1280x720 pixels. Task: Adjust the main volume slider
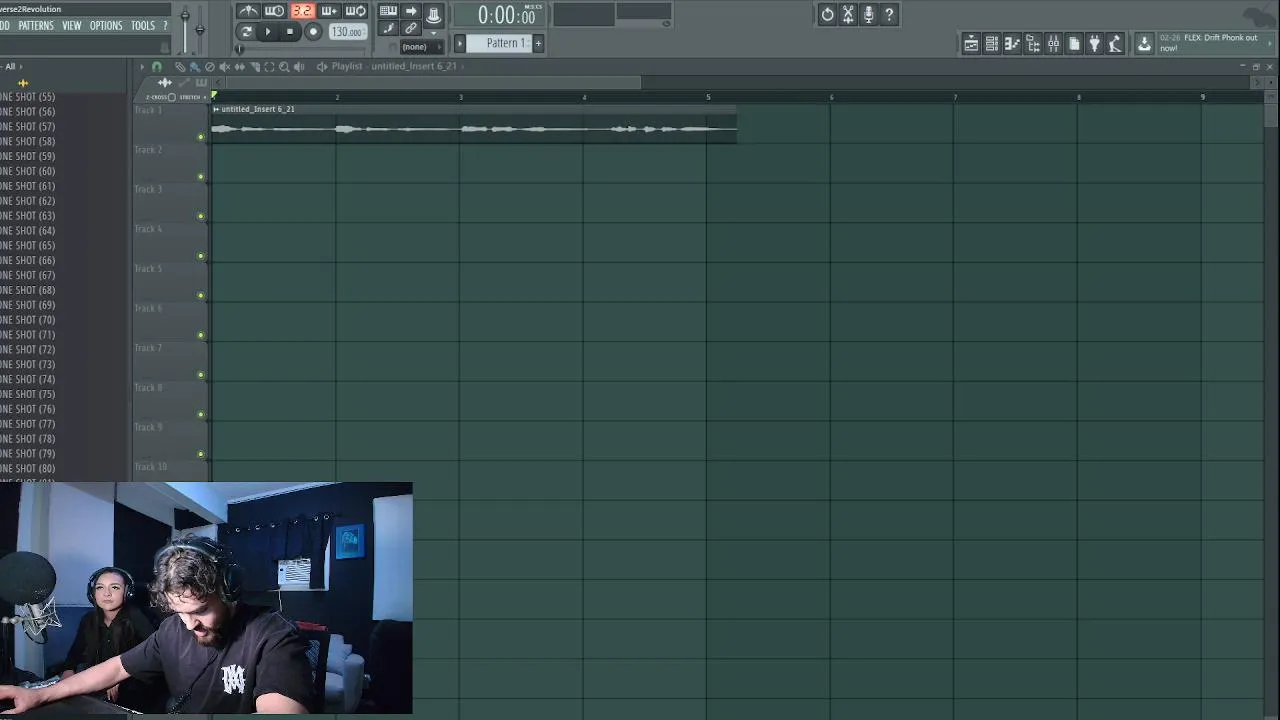(185, 28)
